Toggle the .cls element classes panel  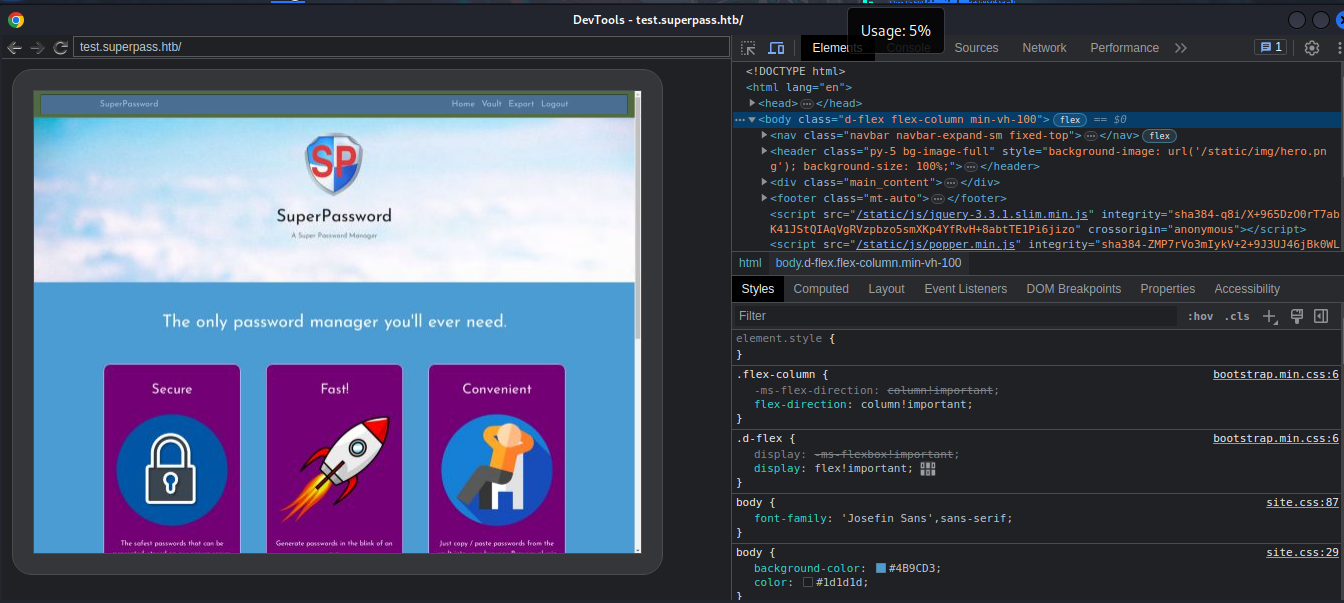[x=1238, y=316]
